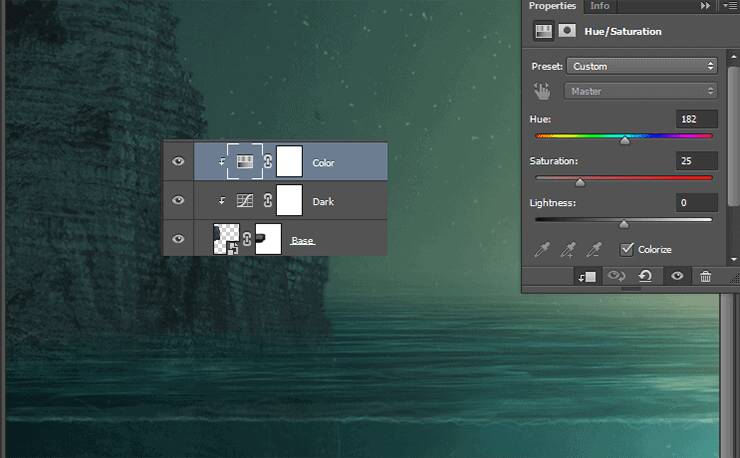Viewport: 740px width, 458px height.
Task: Click the Hue value field showing 182
Action: (x=697, y=119)
